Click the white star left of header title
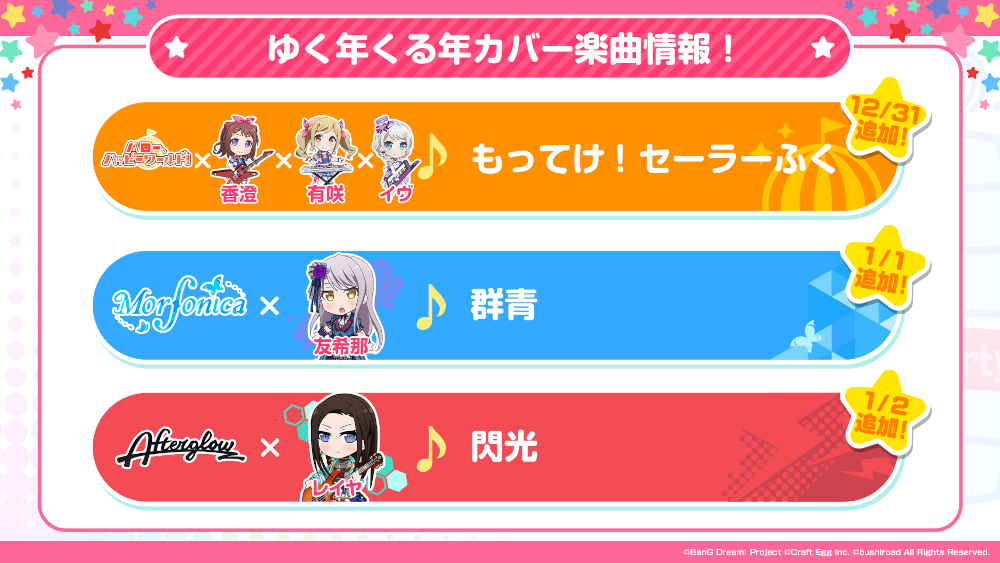1000x563 pixels. click(176, 47)
